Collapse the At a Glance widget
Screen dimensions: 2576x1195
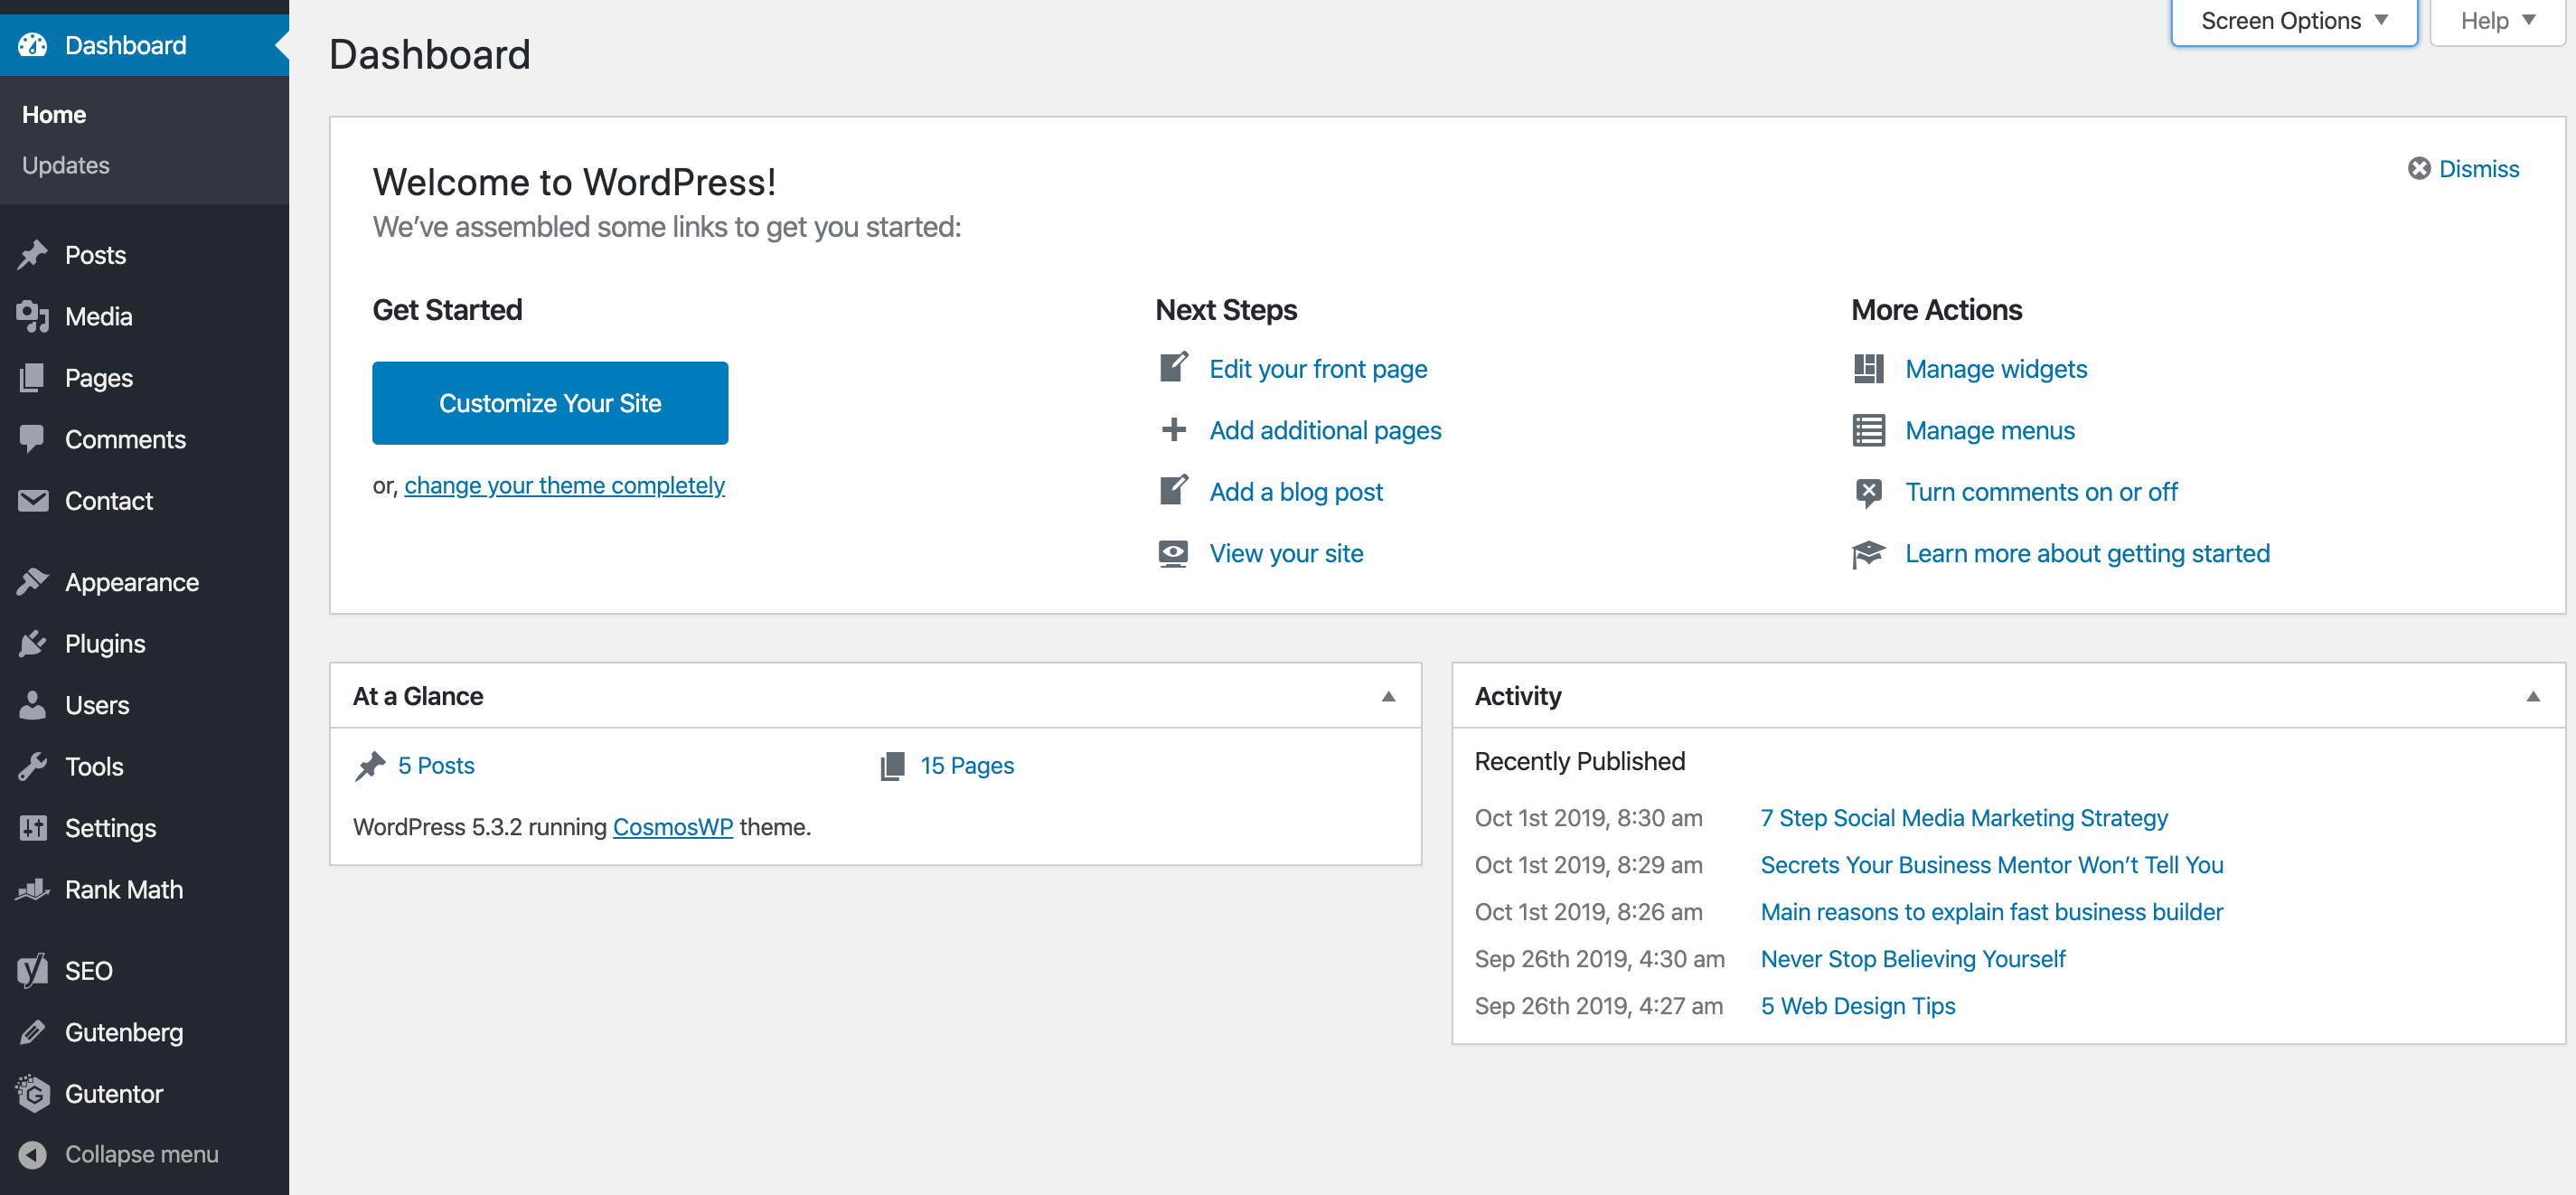pyautogui.click(x=1388, y=696)
